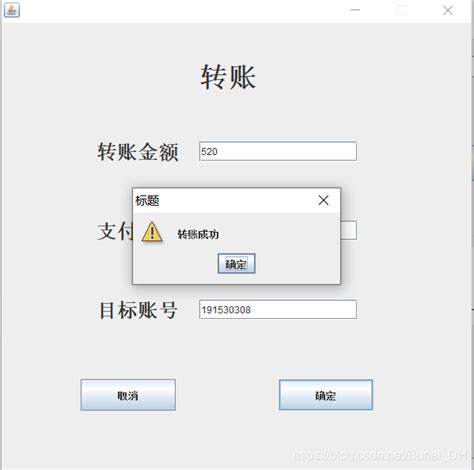This screenshot has width=474, height=470.
Task: Confirm the 转账成功 dialog with 确定
Action: pos(236,264)
